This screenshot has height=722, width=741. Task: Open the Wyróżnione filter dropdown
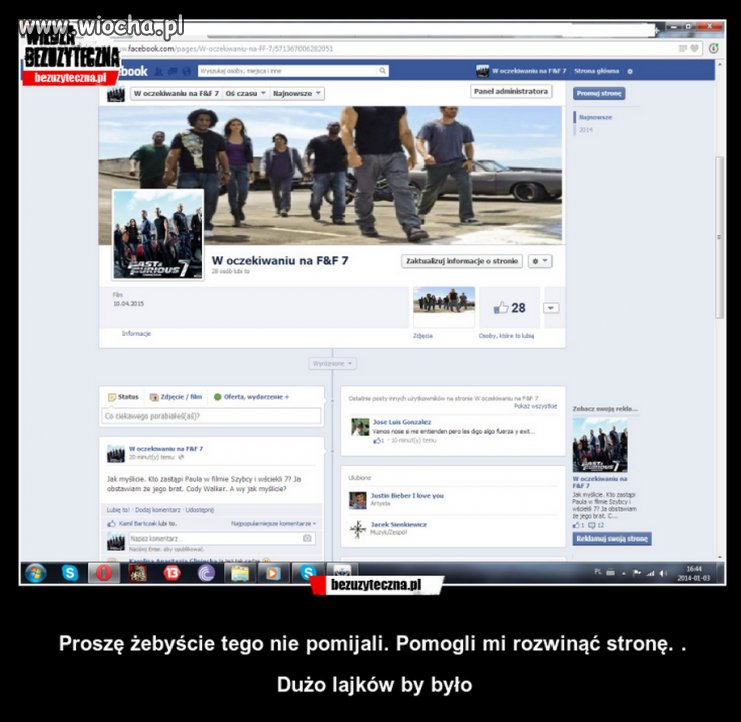point(332,363)
